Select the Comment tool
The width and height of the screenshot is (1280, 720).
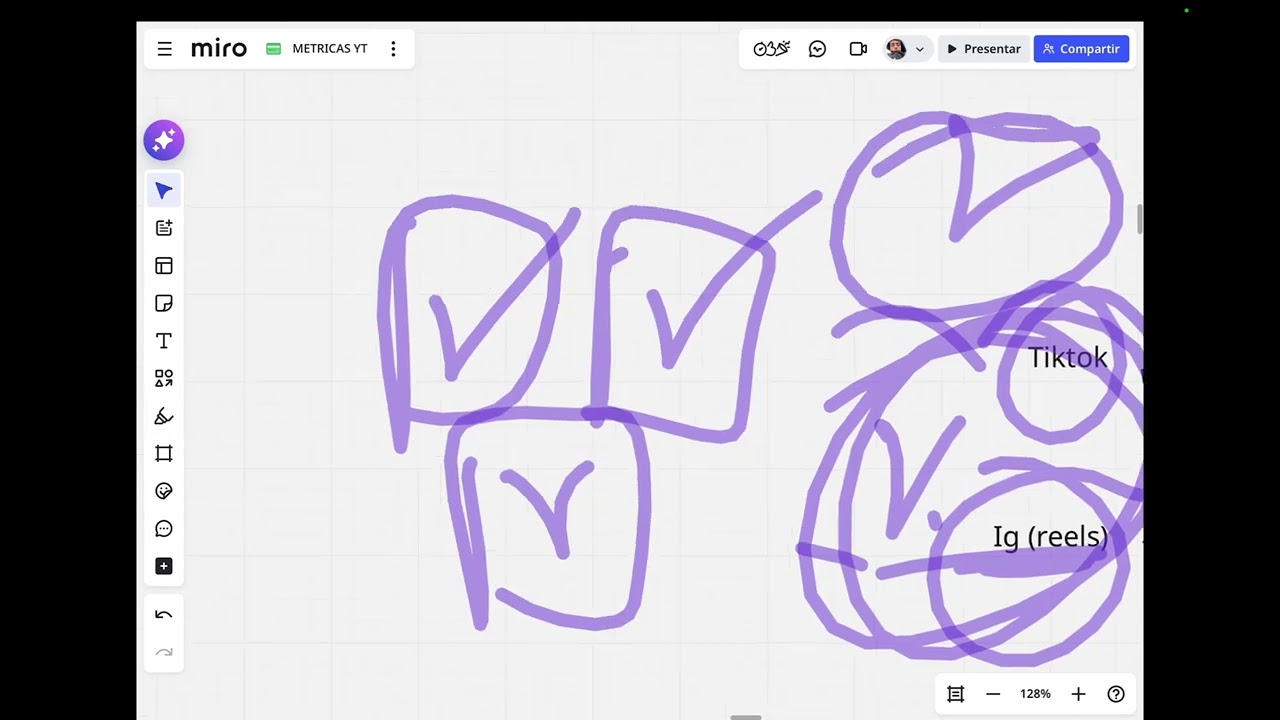[164, 529]
